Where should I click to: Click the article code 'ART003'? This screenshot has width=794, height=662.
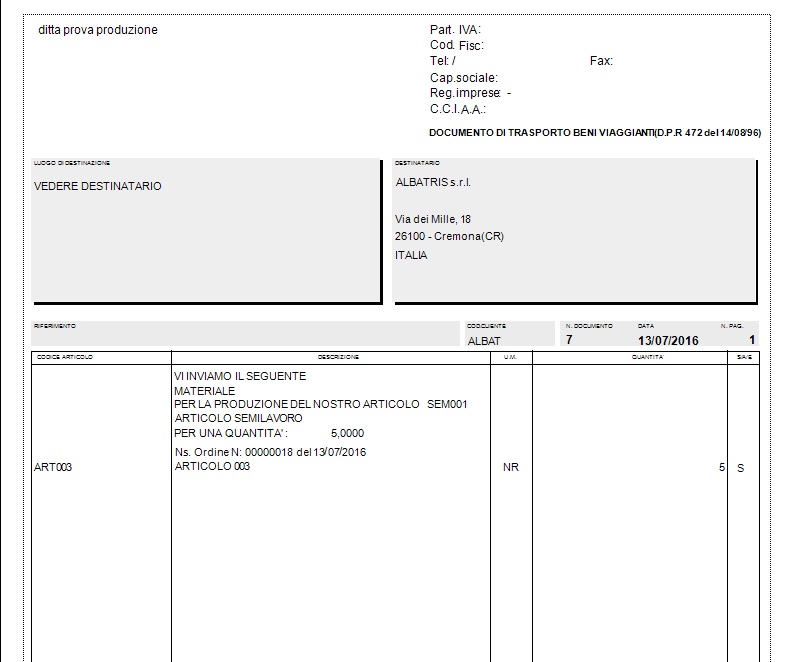pos(53,467)
